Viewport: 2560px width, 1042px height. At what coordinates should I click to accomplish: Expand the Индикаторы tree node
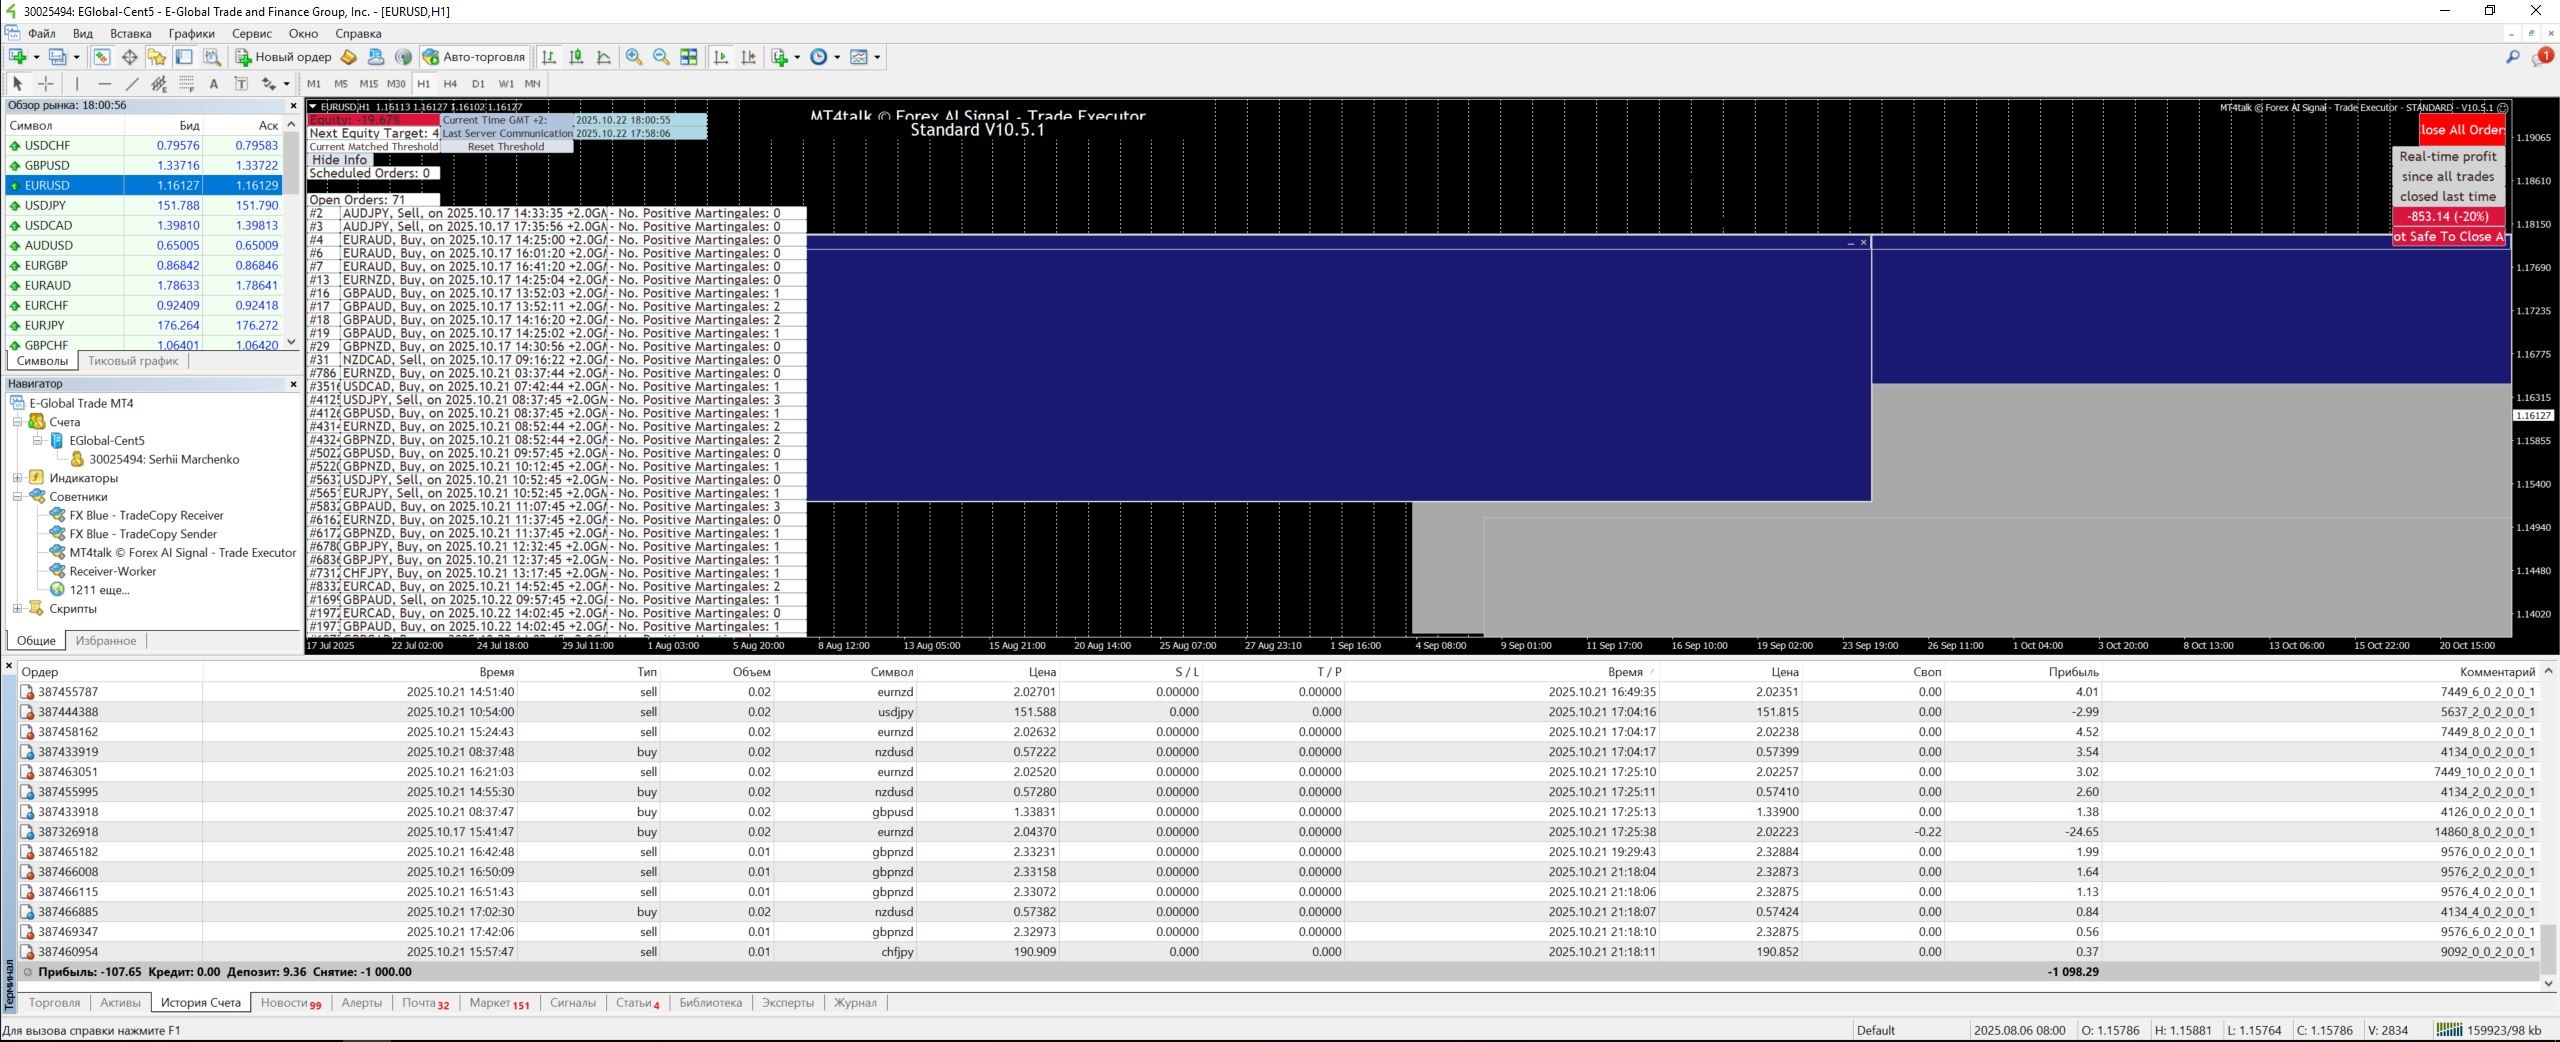tap(17, 478)
